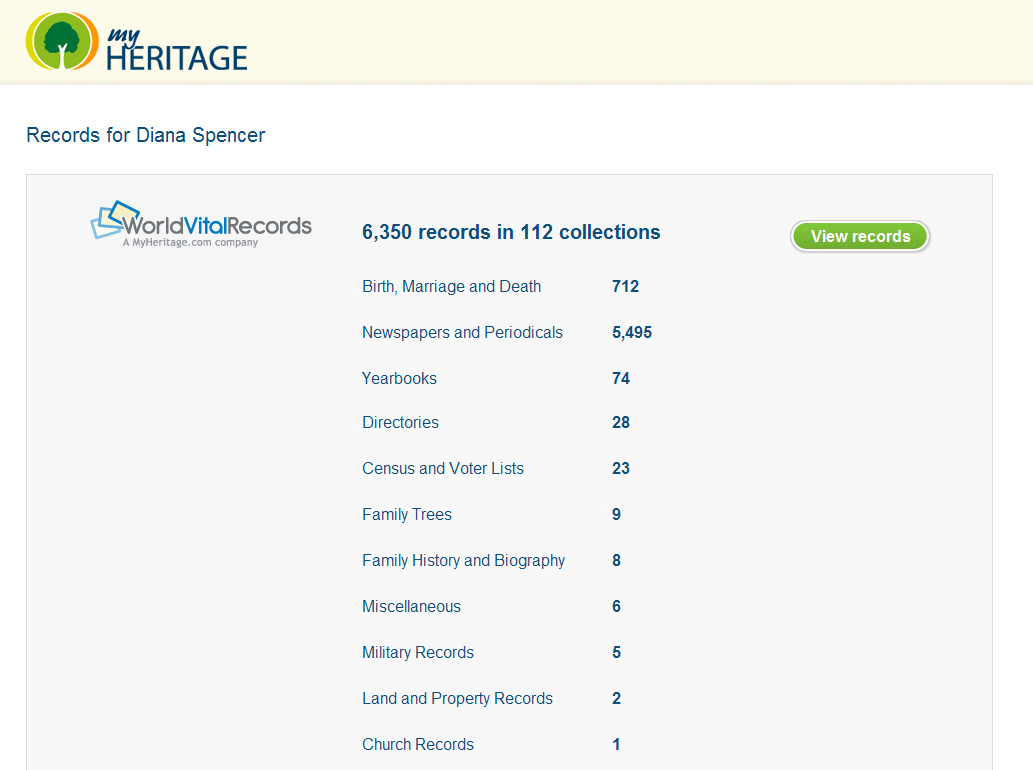Select the Church Records link
Viewport: 1033px width, 770px height.
point(418,745)
